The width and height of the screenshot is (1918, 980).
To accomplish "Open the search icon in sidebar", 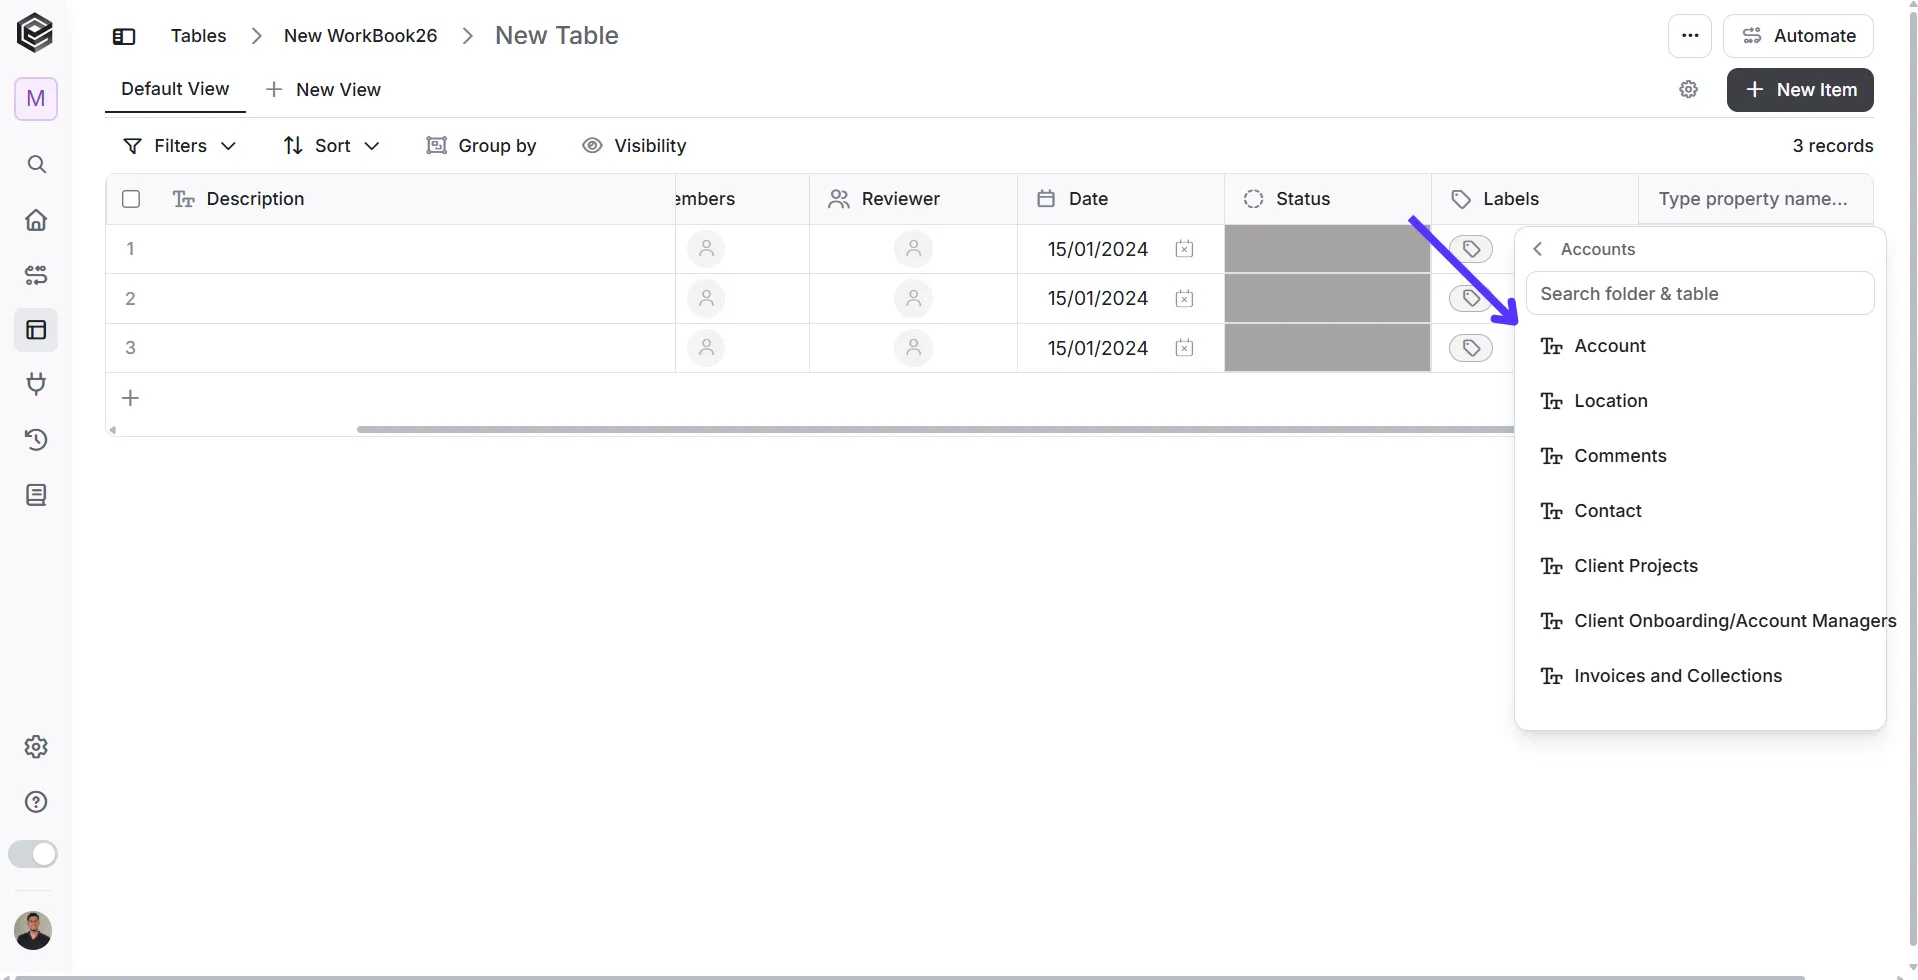I will click(36, 164).
